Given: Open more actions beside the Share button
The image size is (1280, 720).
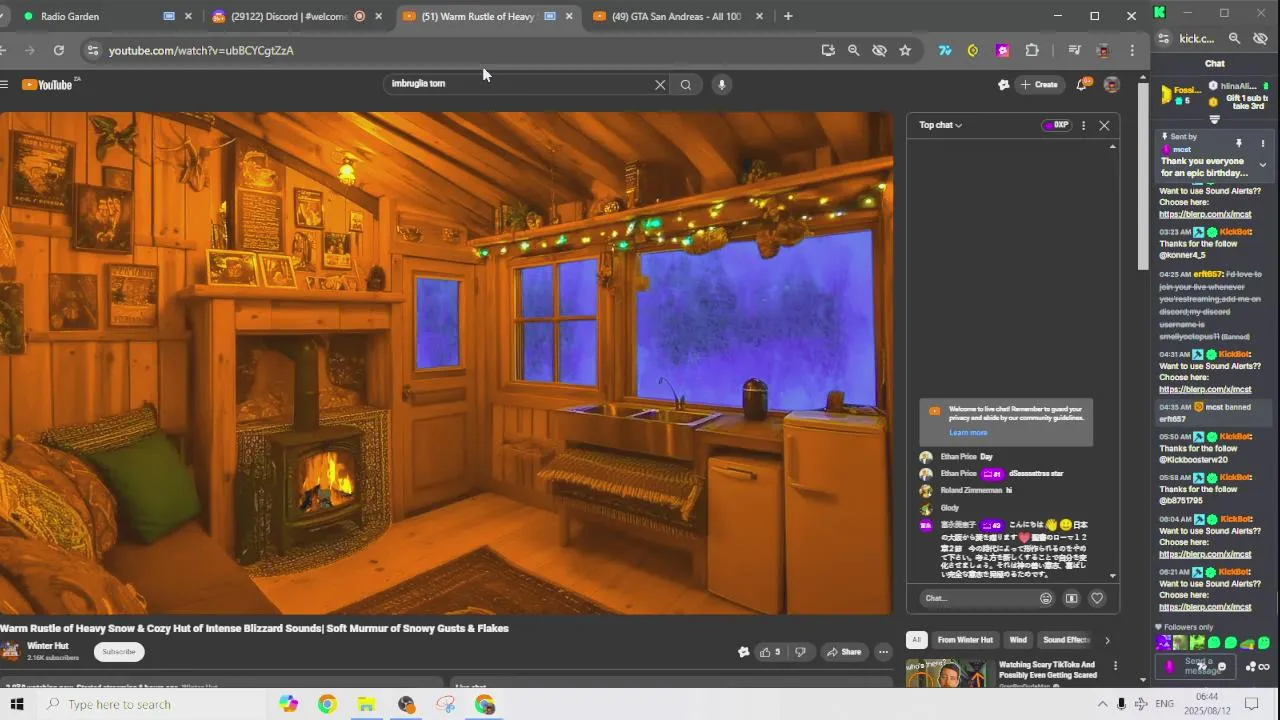Looking at the screenshot, I should (883, 652).
